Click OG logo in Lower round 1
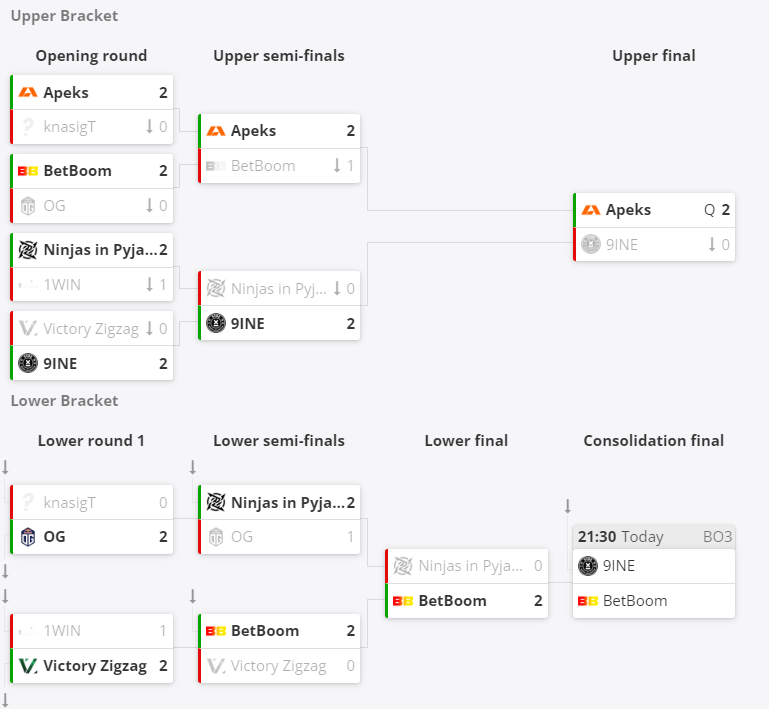 (x=28, y=537)
